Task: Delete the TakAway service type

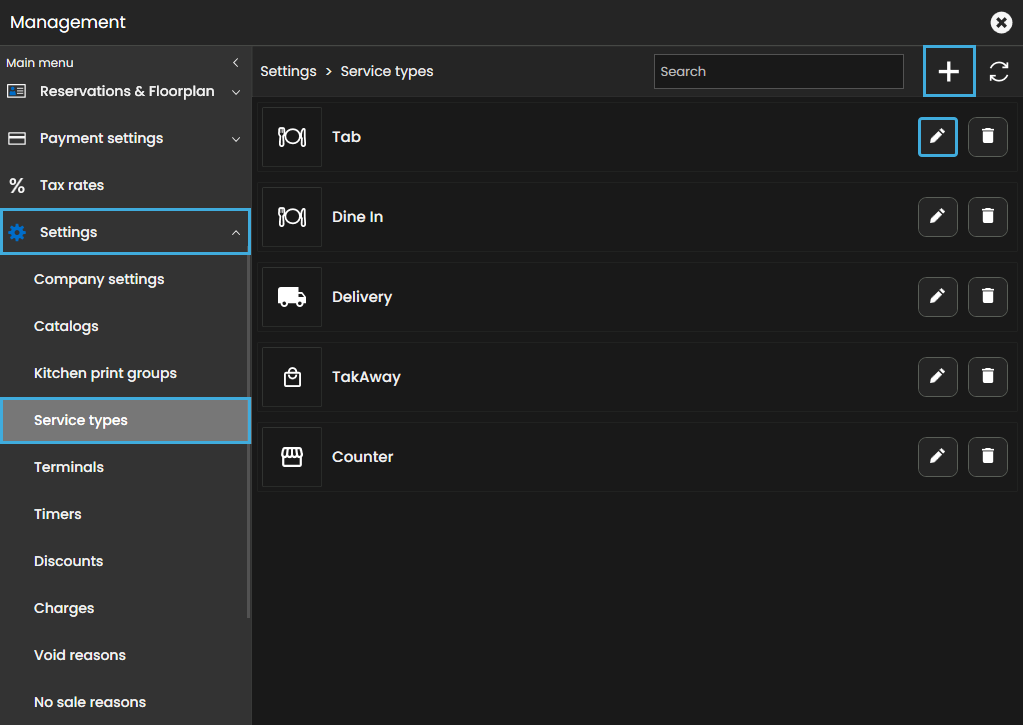Action: point(987,377)
